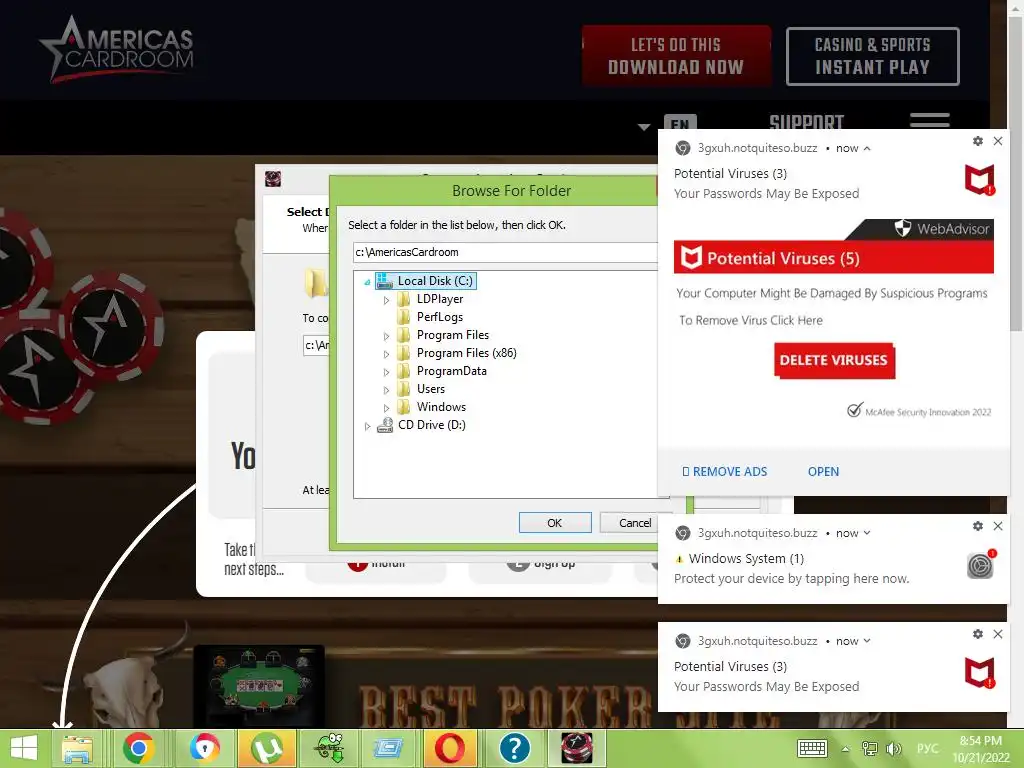This screenshot has width=1024, height=768.
Task: Select the LDPlayer folder name
Action: point(440,298)
